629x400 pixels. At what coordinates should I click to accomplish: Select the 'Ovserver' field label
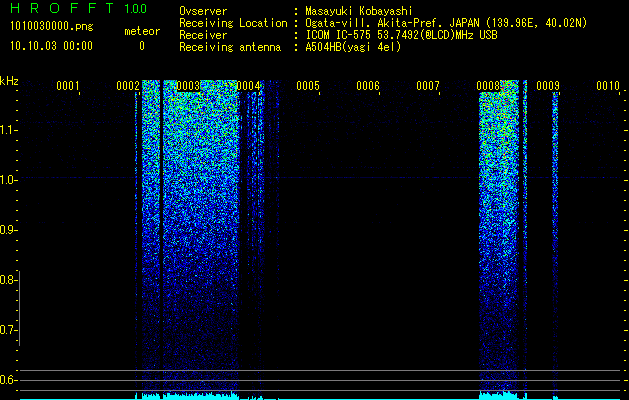point(203,11)
